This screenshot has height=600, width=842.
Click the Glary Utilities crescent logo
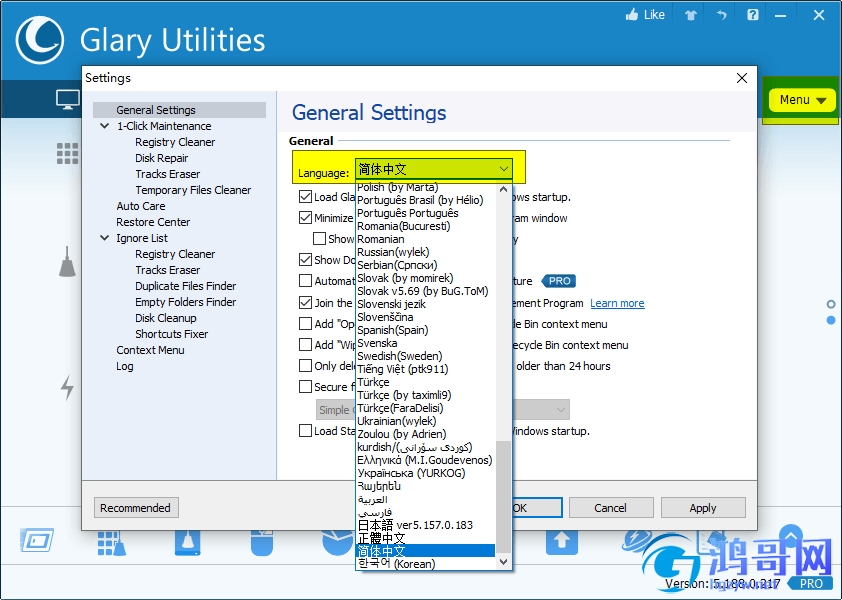pyautogui.click(x=40, y=40)
